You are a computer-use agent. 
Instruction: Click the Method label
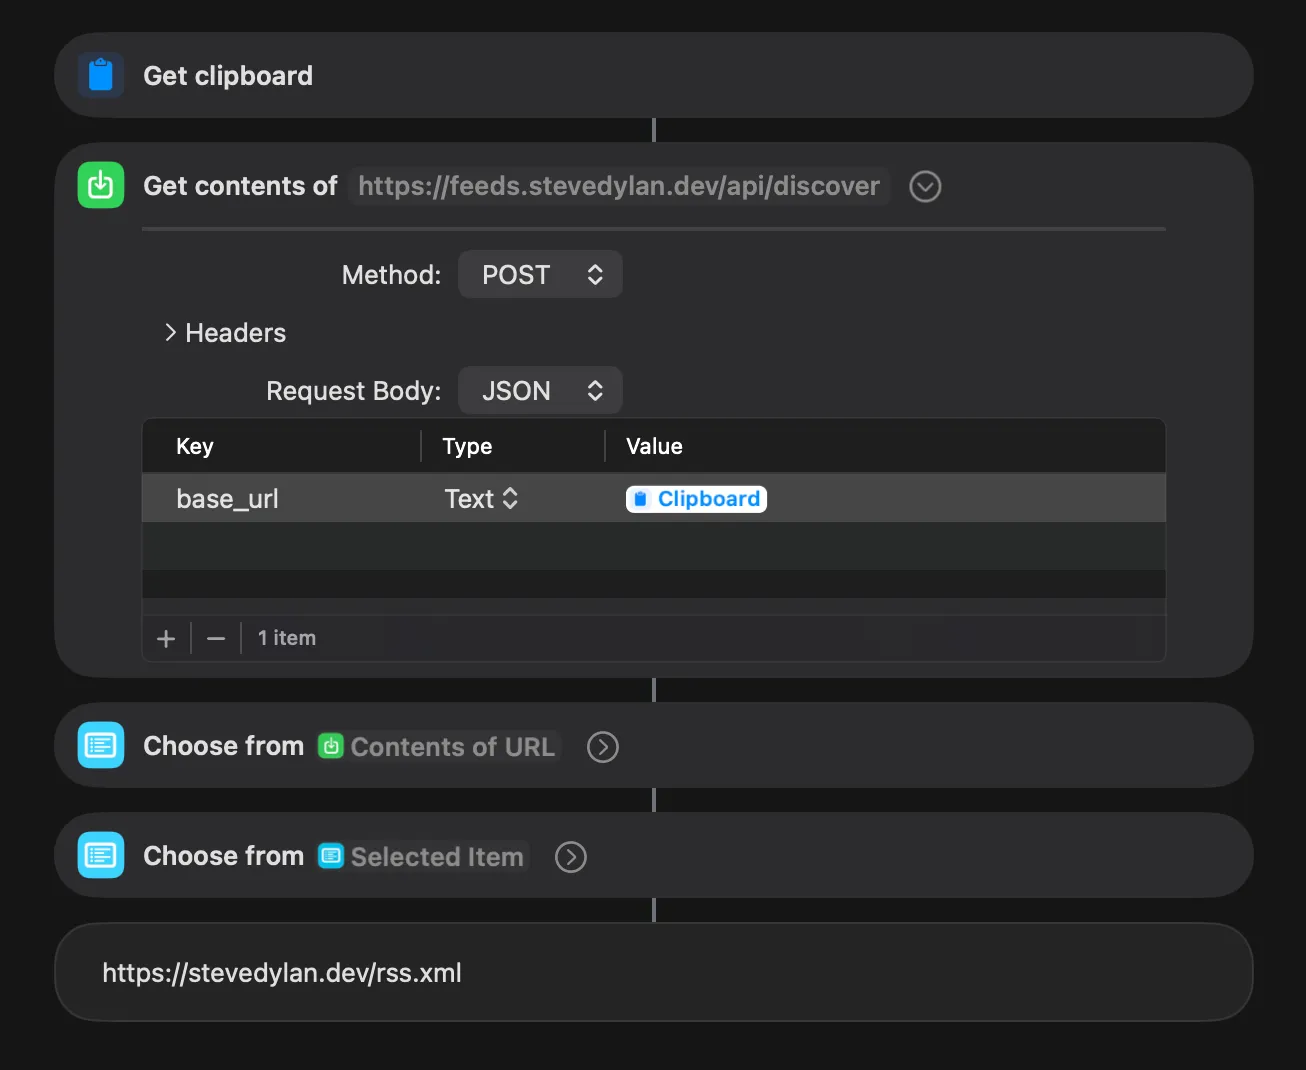(391, 275)
